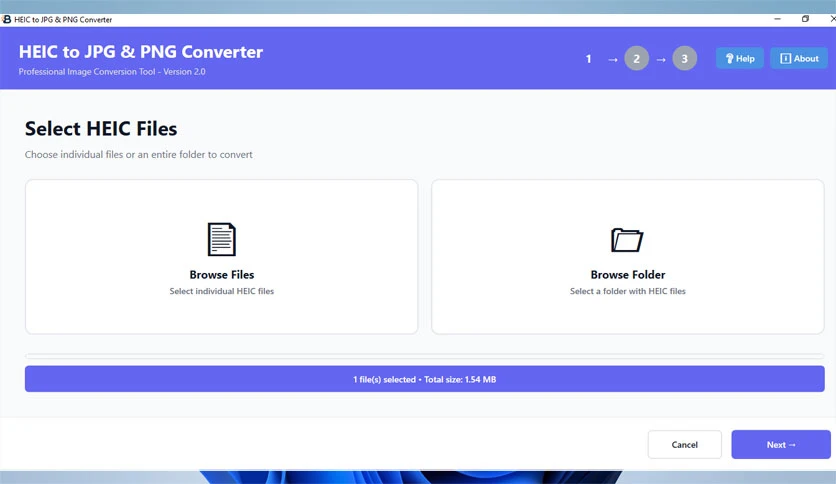
Task: Click the Browse Folder folder icon
Action: tap(627, 240)
